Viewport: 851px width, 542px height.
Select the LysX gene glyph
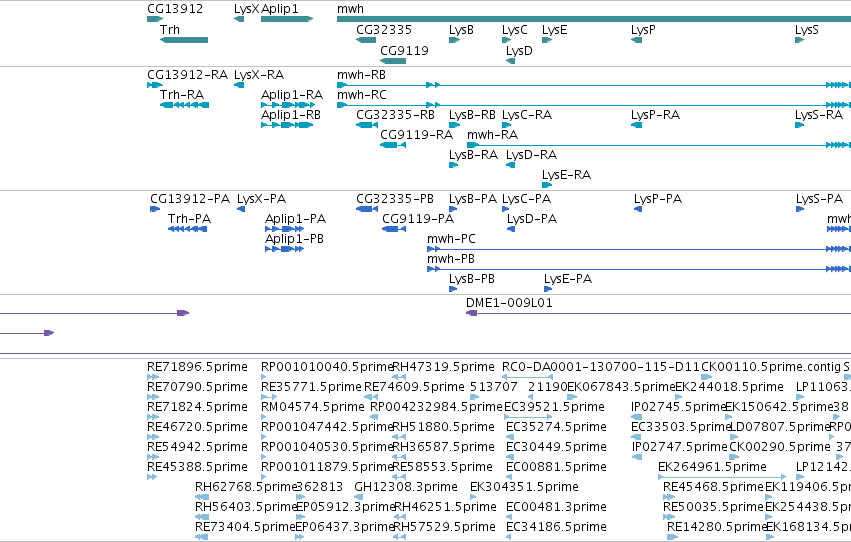pyautogui.click(x=239, y=19)
